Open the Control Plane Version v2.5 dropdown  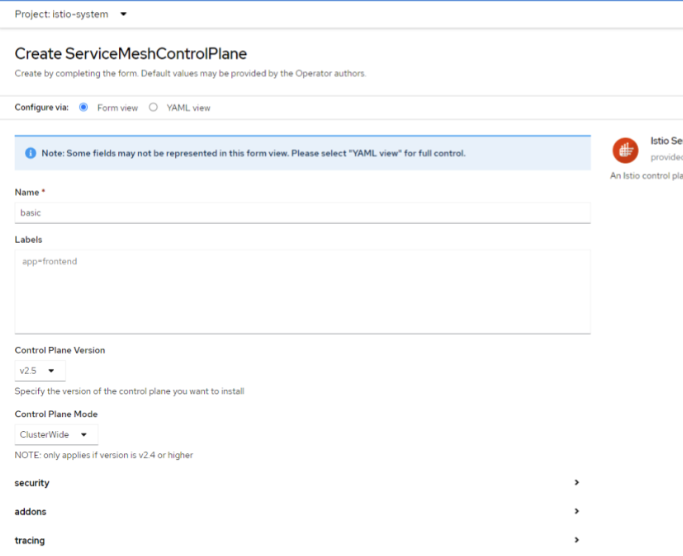pos(40,371)
